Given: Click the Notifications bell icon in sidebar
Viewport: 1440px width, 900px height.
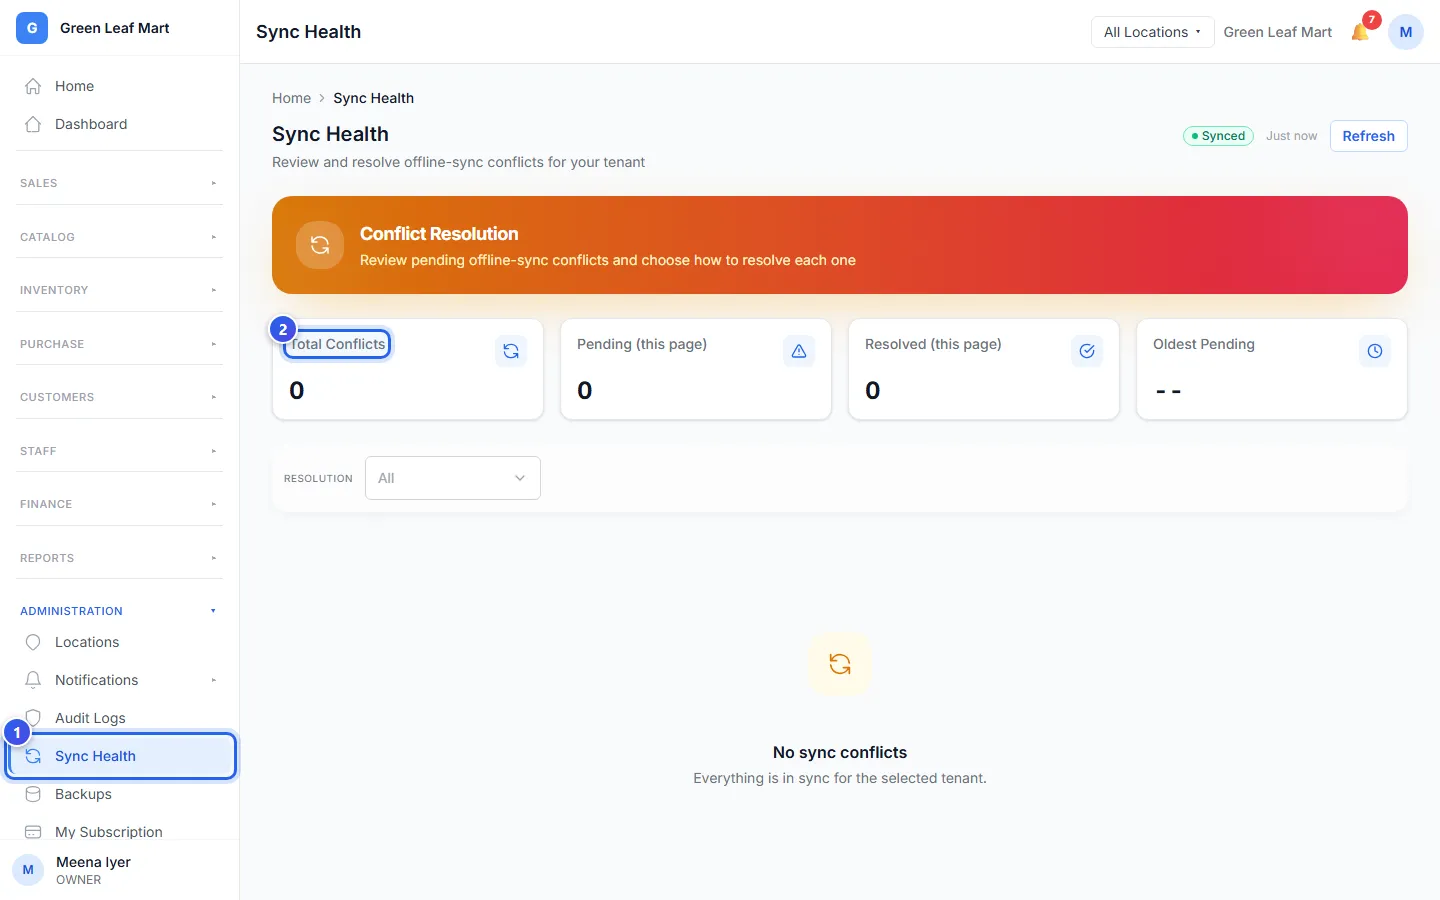Looking at the screenshot, I should tap(33, 680).
